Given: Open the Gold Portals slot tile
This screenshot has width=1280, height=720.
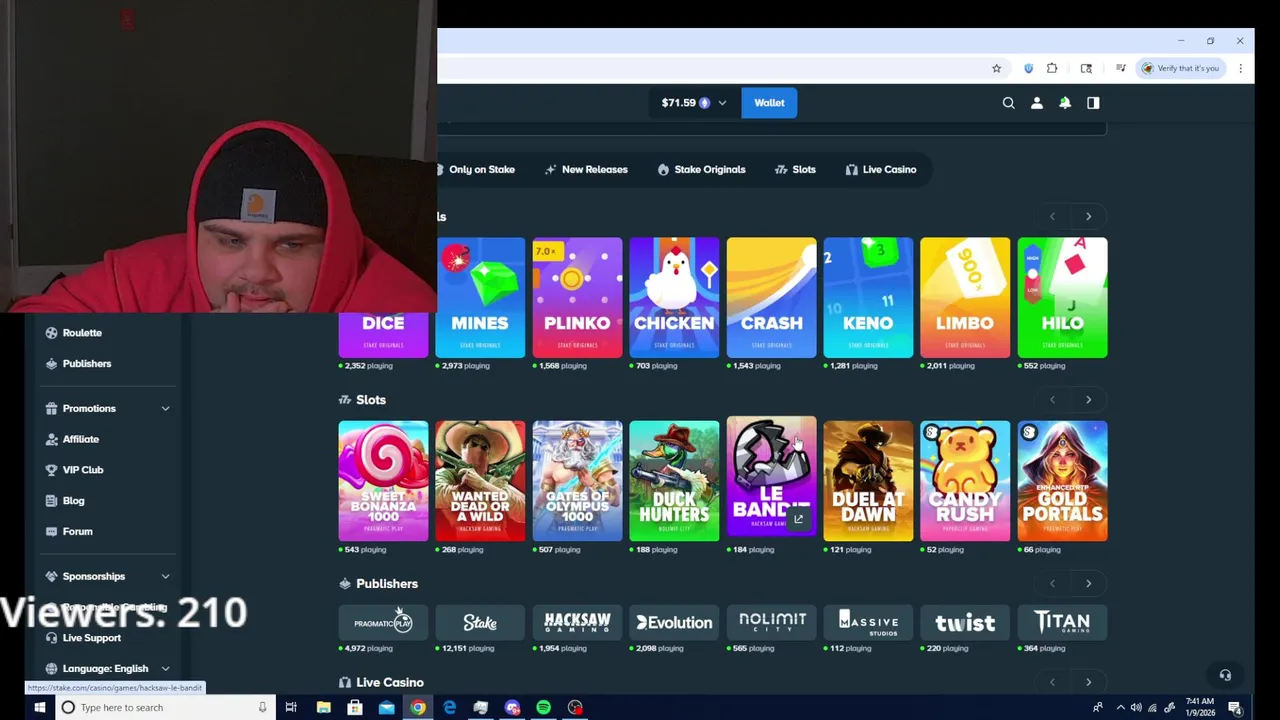Looking at the screenshot, I should (1062, 481).
